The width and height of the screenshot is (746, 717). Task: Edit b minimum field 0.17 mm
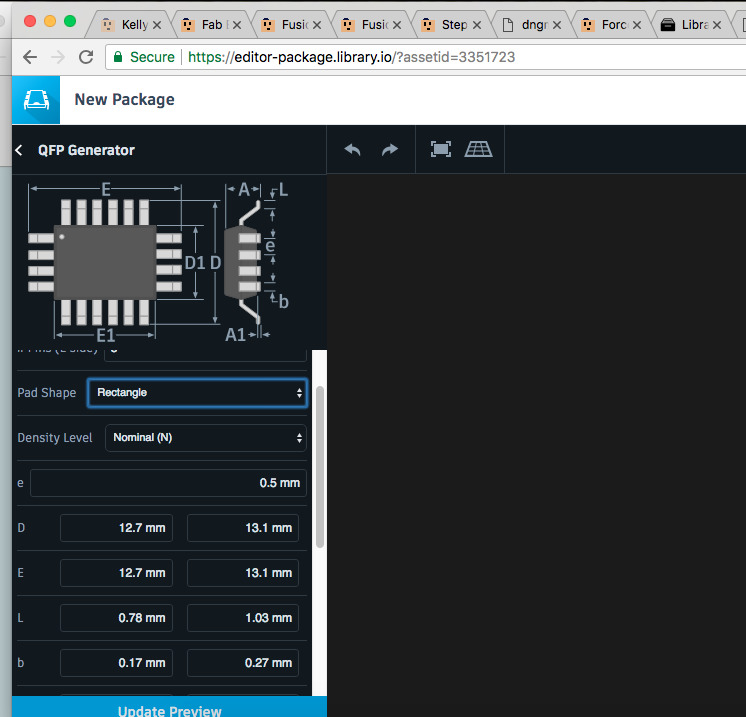click(x=117, y=663)
